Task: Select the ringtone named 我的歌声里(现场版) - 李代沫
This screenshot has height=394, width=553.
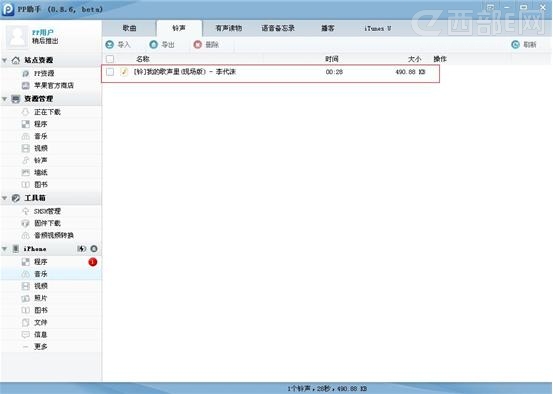Action: pyautogui.click(x=184, y=72)
